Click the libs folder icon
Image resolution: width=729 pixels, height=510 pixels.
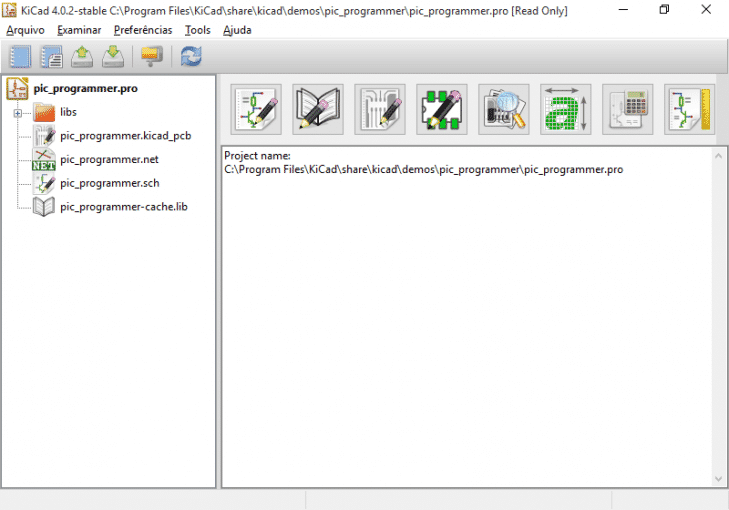44,112
